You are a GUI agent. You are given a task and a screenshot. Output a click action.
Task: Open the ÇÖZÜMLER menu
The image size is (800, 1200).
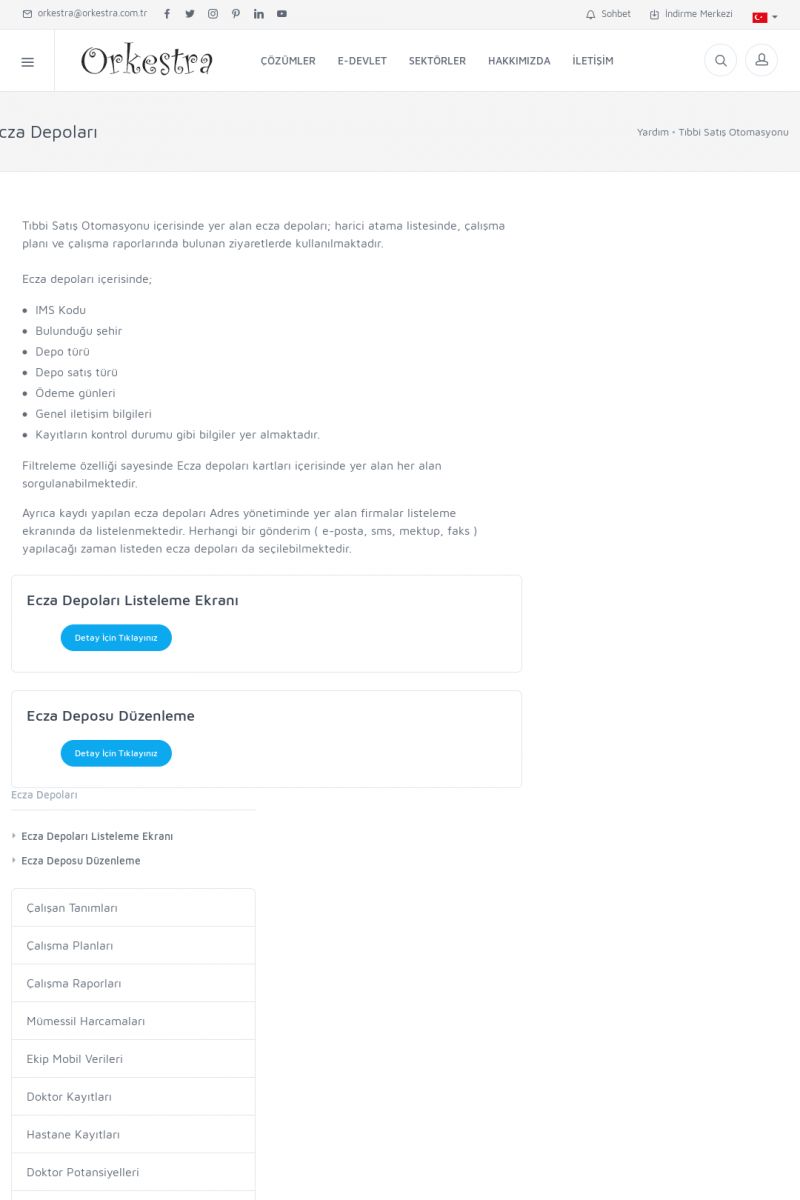tap(288, 61)
